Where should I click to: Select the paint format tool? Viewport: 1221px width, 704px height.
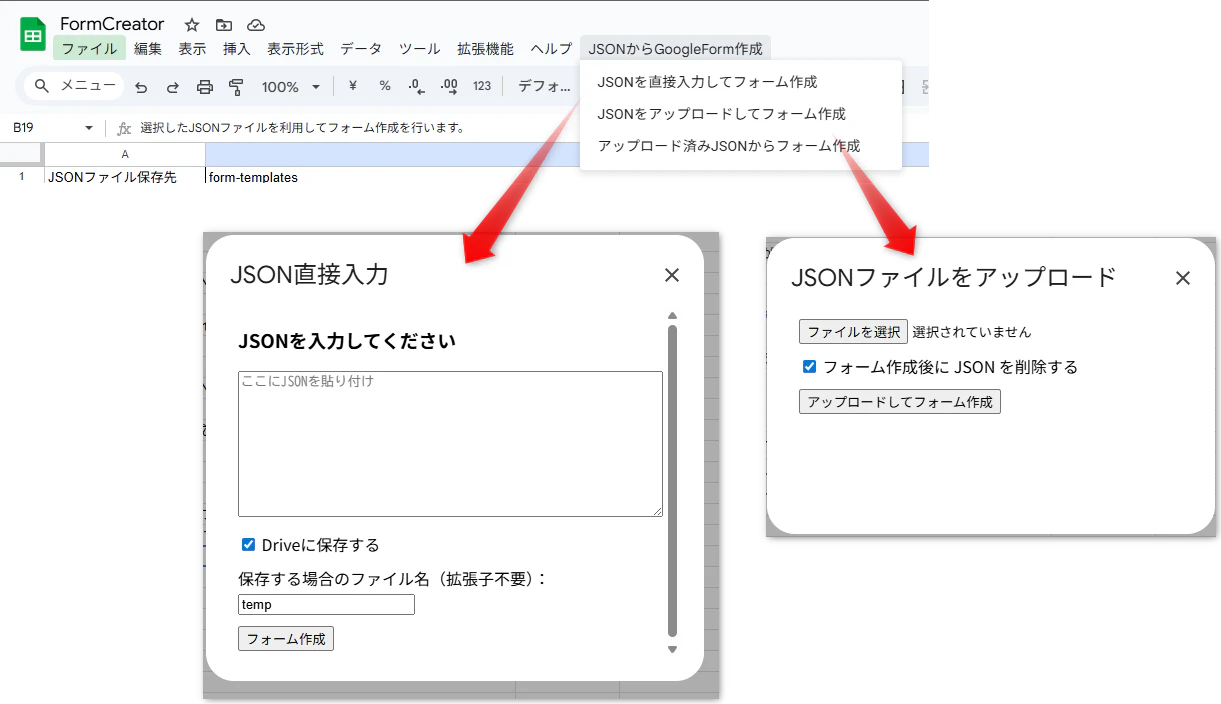[237, 87]
